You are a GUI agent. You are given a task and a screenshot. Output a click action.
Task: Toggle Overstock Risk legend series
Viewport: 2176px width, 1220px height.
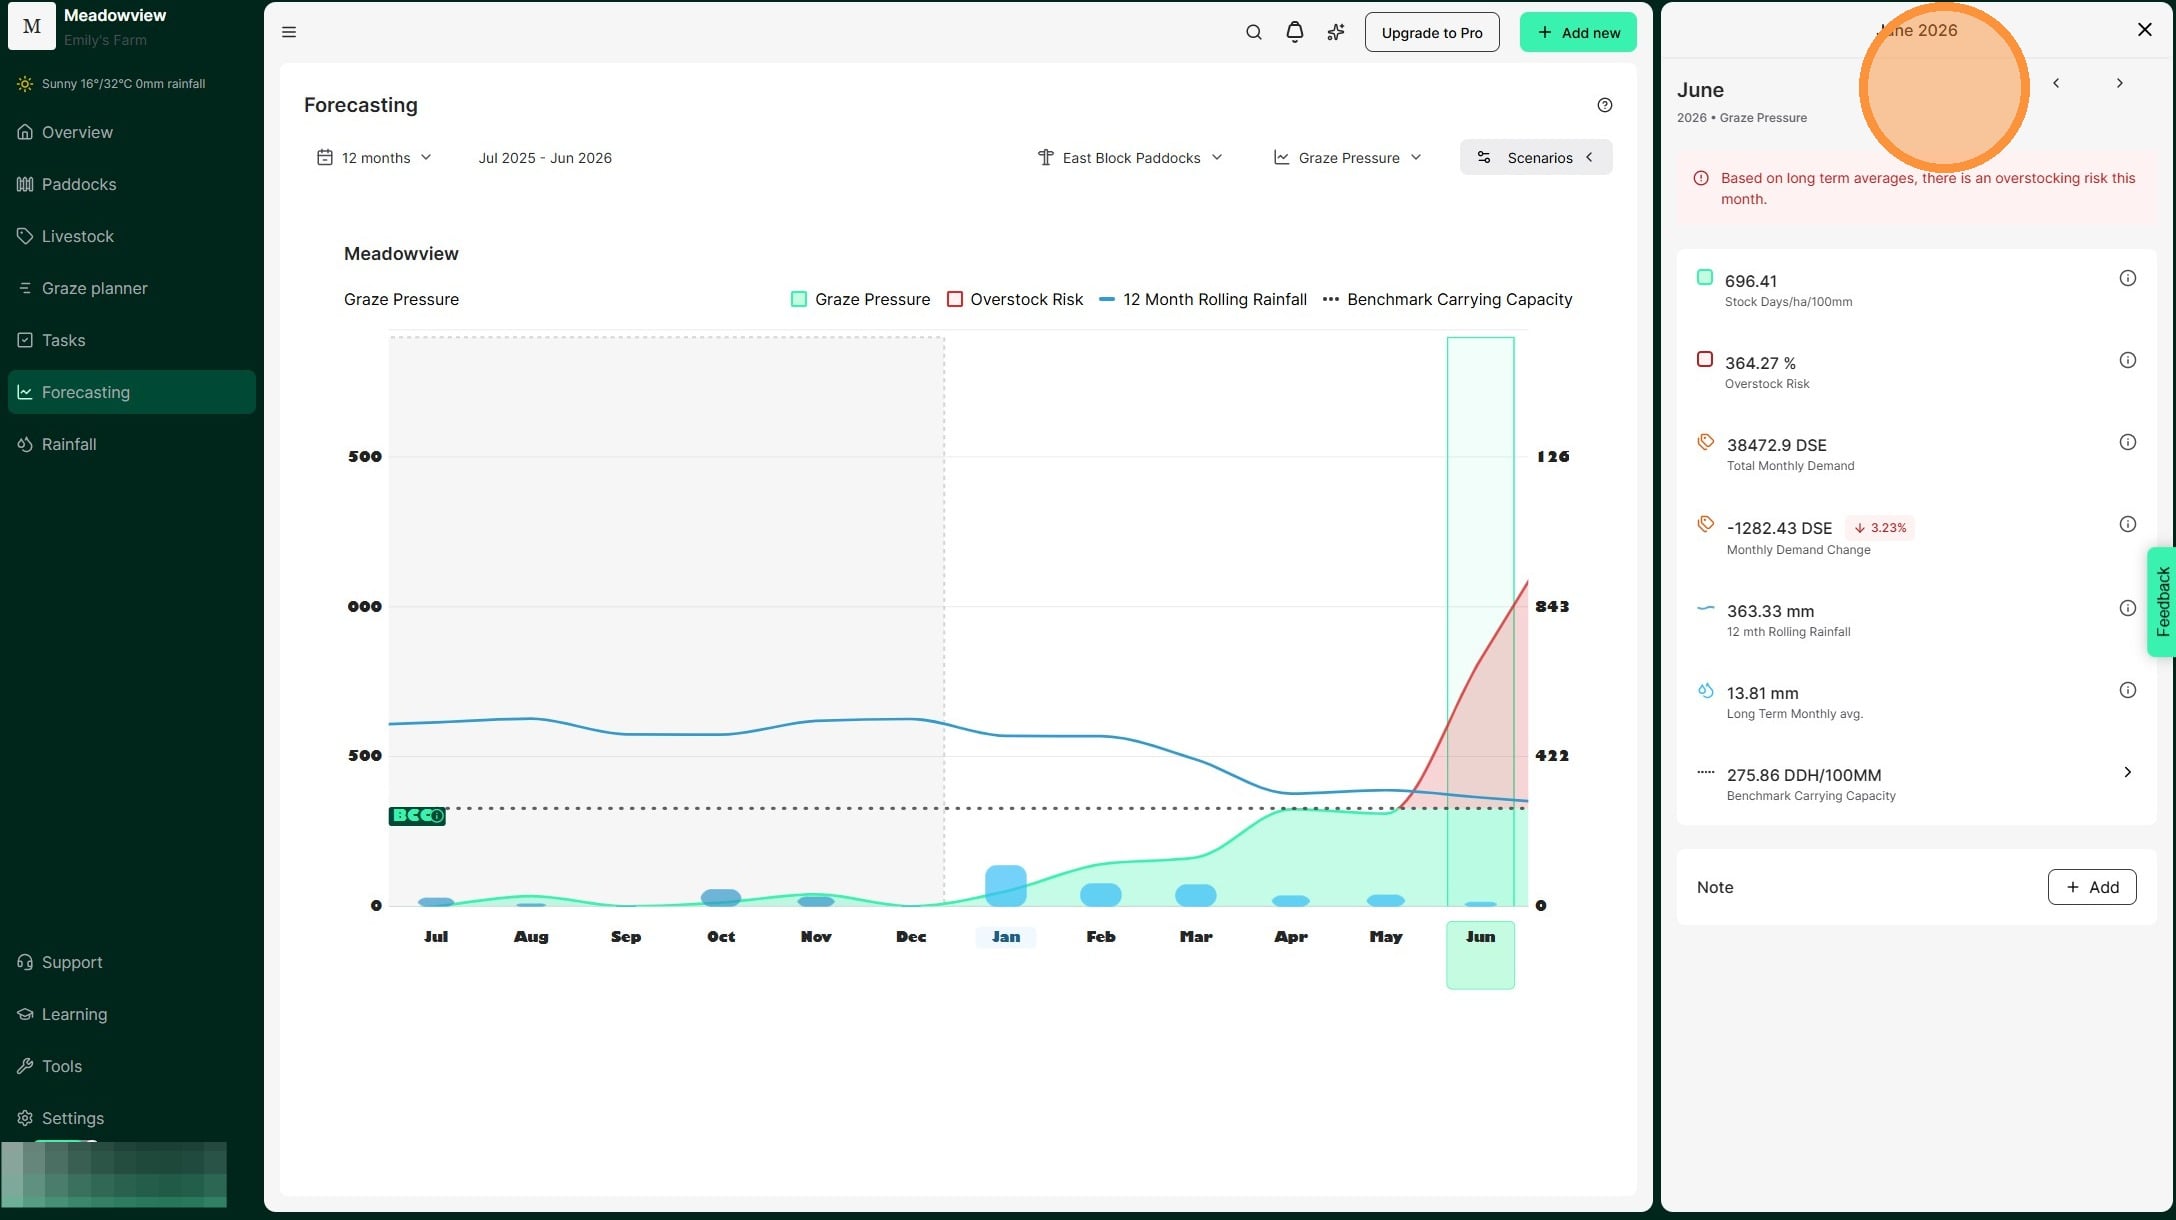click(1015, 299)
